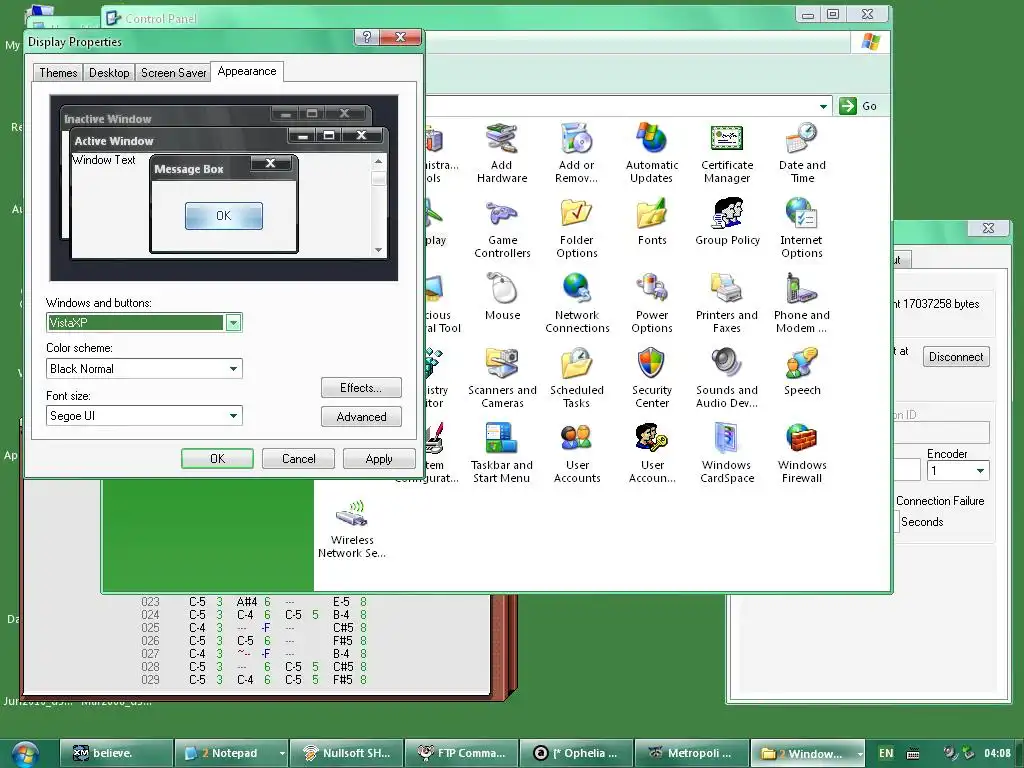Open Power Options icon

(652, 303)
